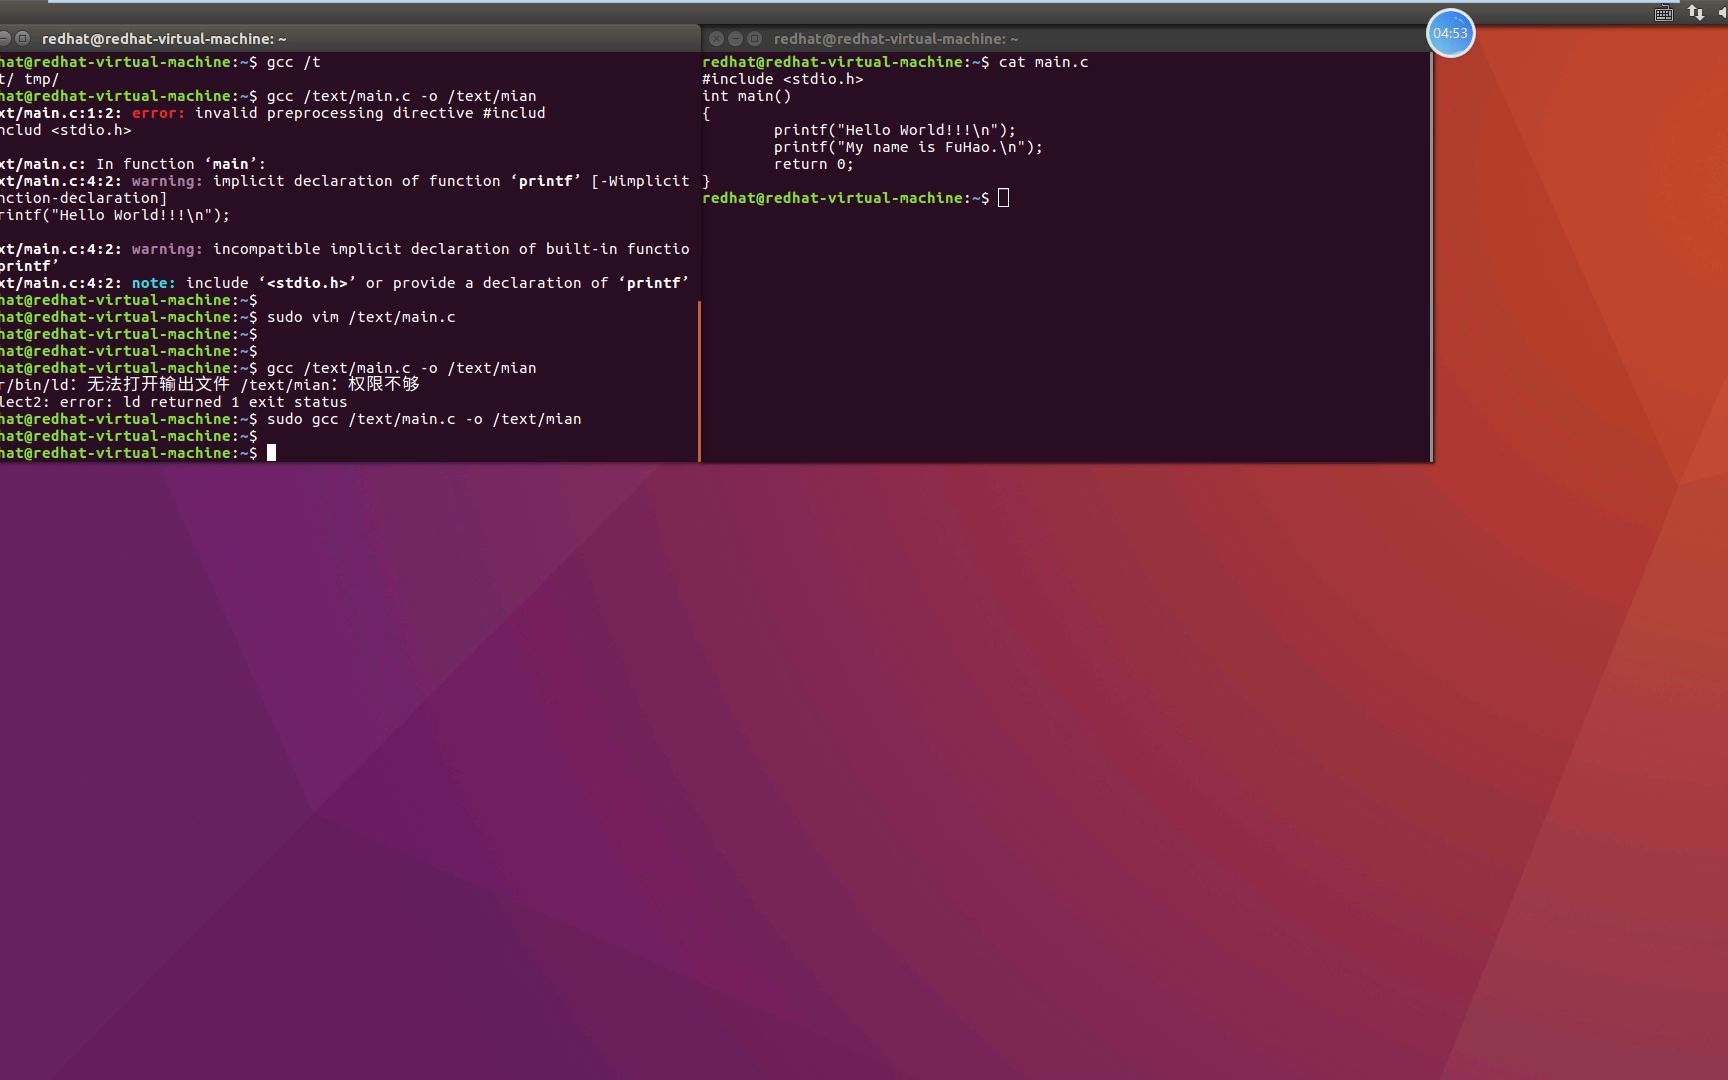This screenshot has height=1080, width=1728.
Task: Click the 'sudo gcc /text/main.c -o /text/mian' command
Action: (424, 419)
